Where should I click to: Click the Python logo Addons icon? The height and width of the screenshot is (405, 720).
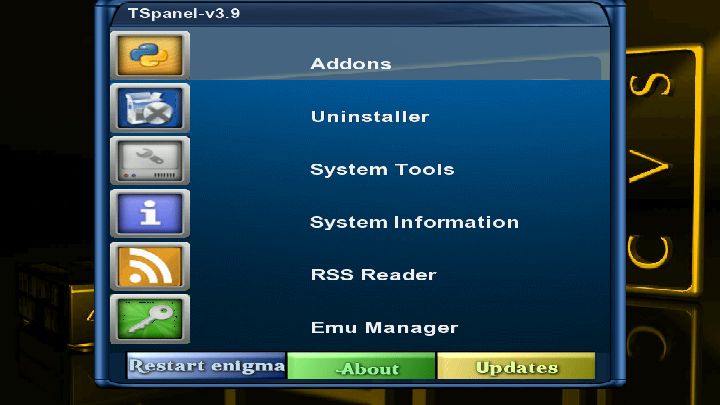[150, 56]
